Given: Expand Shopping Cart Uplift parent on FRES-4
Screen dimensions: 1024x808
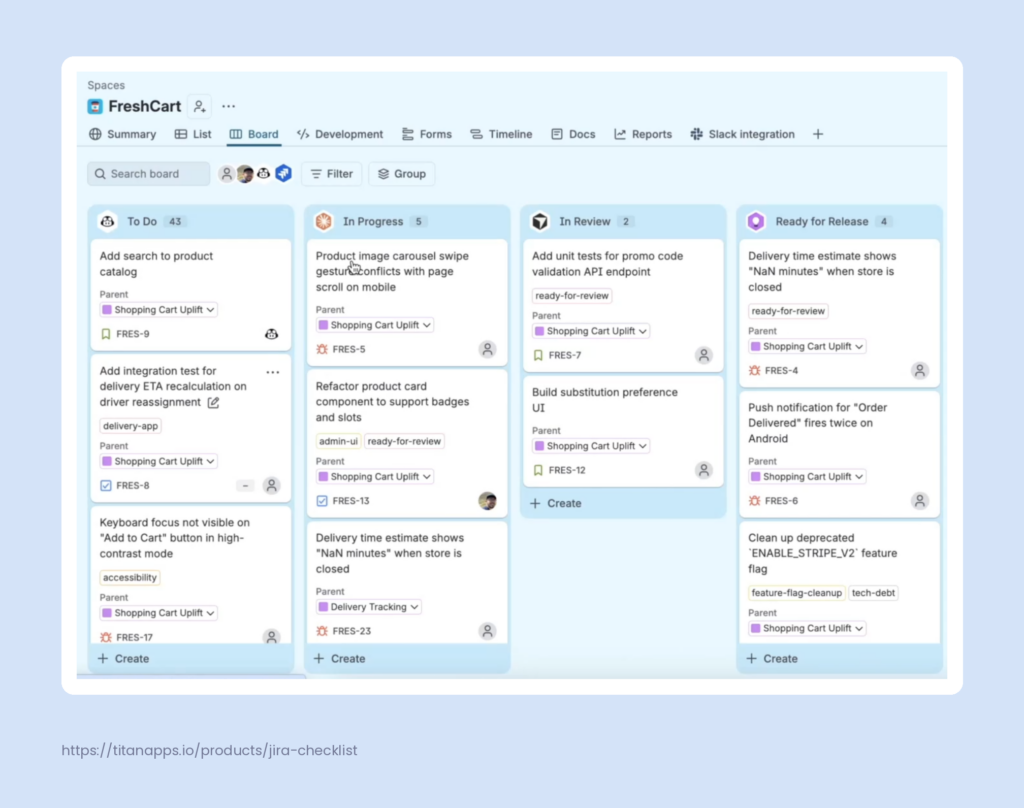Looking at the screenshot, I should pyautogui.click(x=807, y=346).
